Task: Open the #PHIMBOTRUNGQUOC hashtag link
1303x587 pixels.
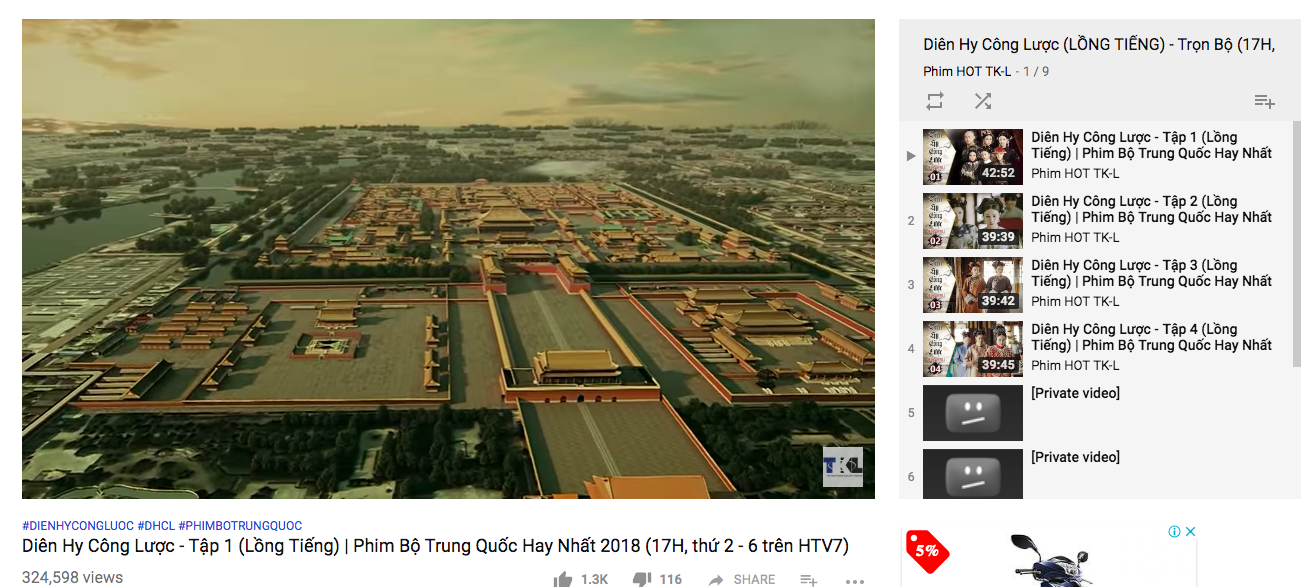Action: (240, 526)
